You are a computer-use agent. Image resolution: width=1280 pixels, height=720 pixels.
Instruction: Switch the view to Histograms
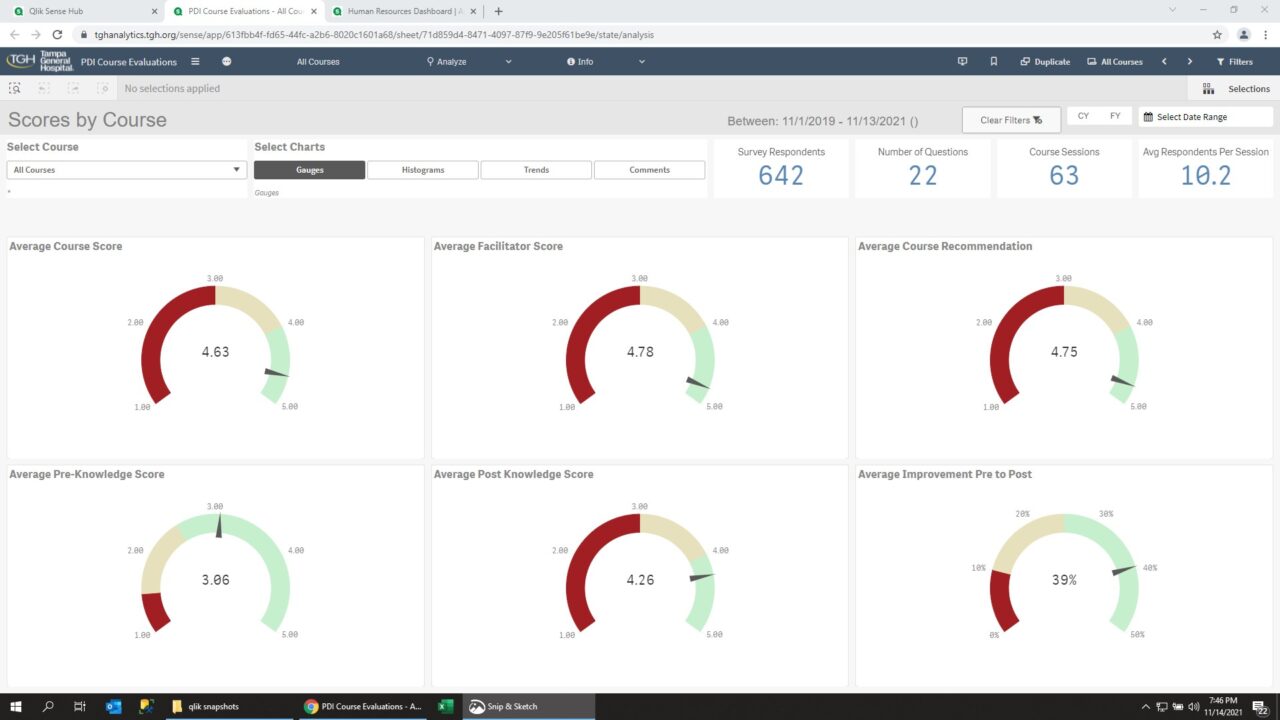click(x=422, y=169)
